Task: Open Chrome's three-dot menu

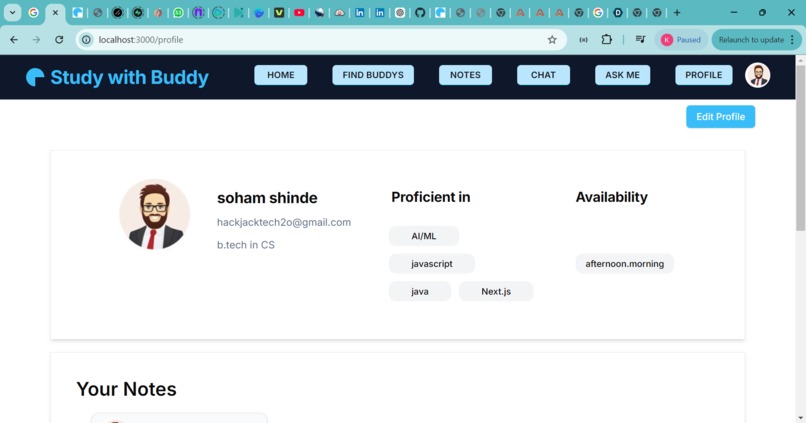Action: (793, 40)
